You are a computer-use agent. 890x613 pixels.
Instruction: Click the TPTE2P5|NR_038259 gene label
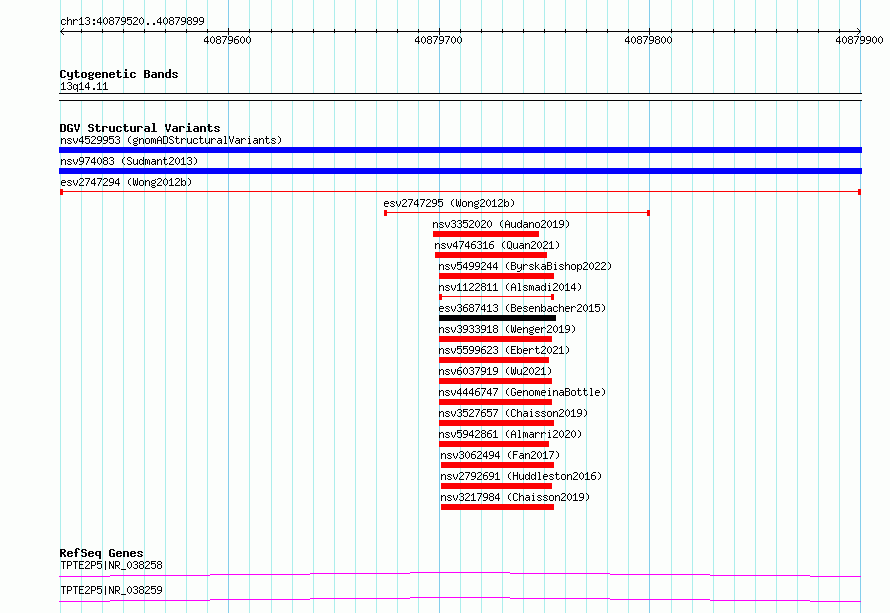pos(111,590)
